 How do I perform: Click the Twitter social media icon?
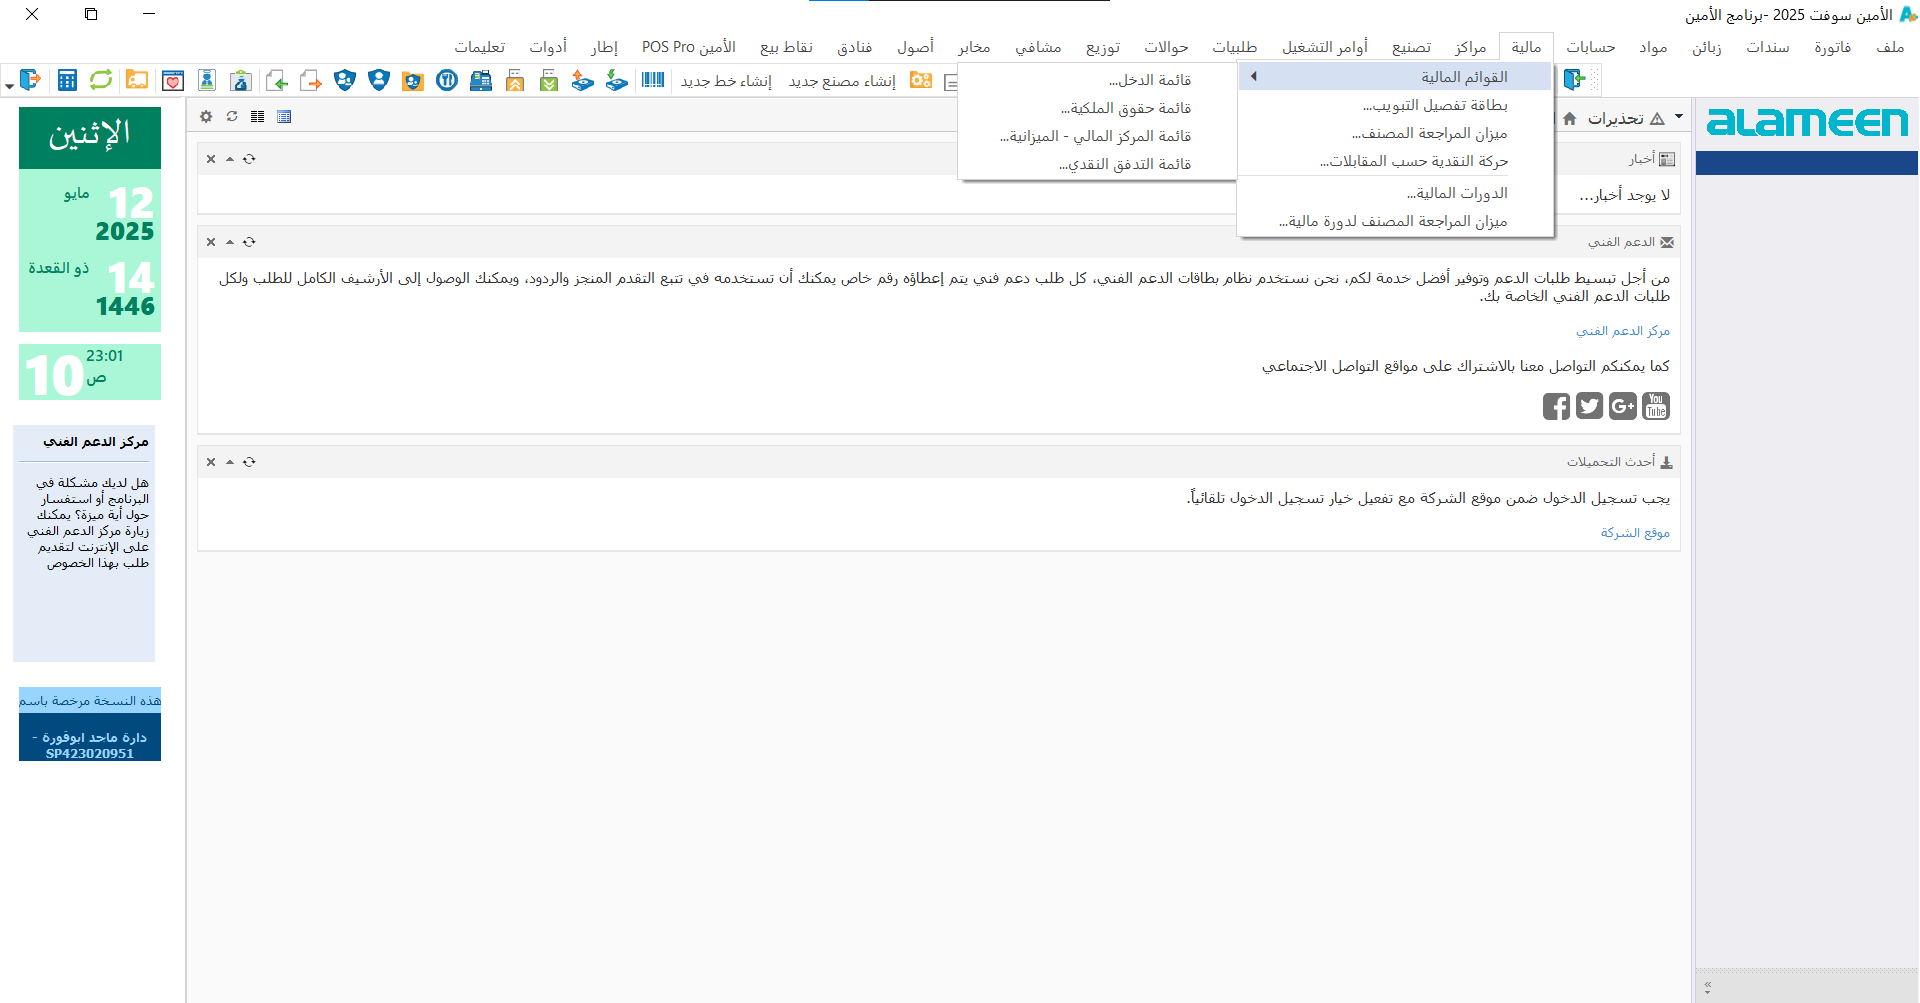pos(1589,406)
